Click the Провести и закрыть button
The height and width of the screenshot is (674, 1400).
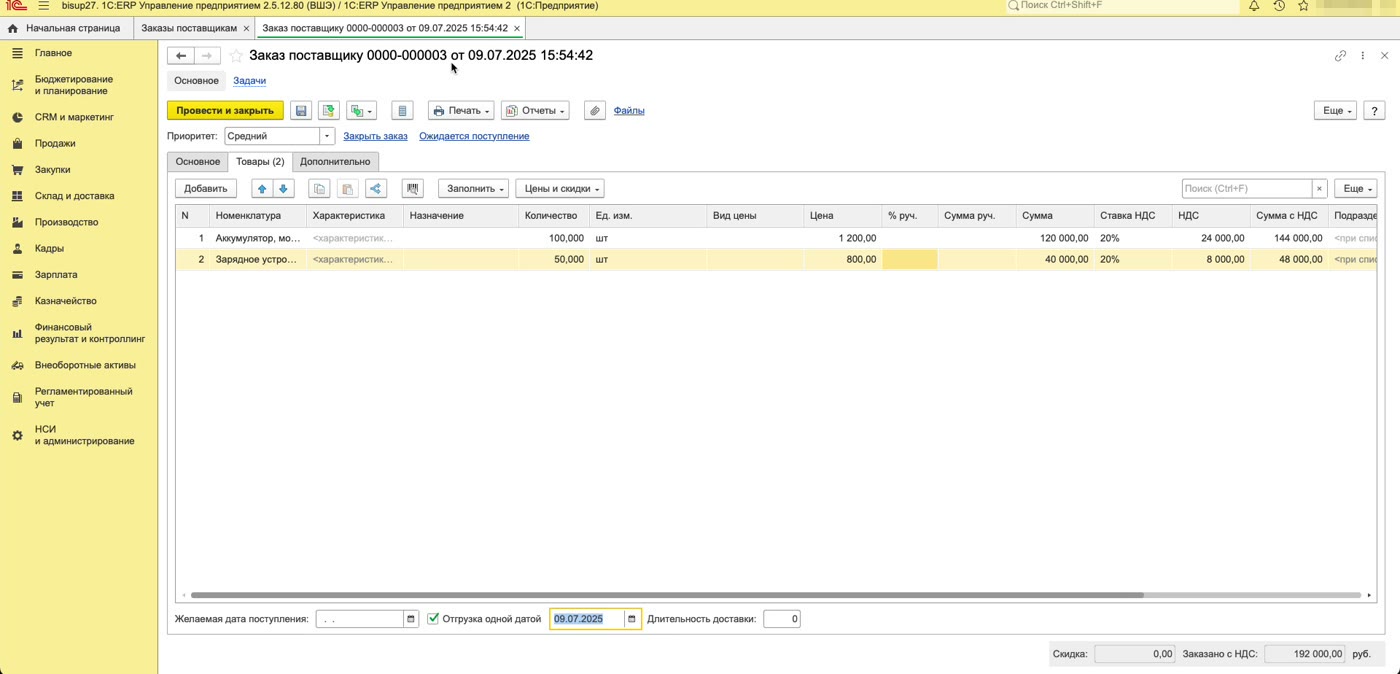[225, 111]
